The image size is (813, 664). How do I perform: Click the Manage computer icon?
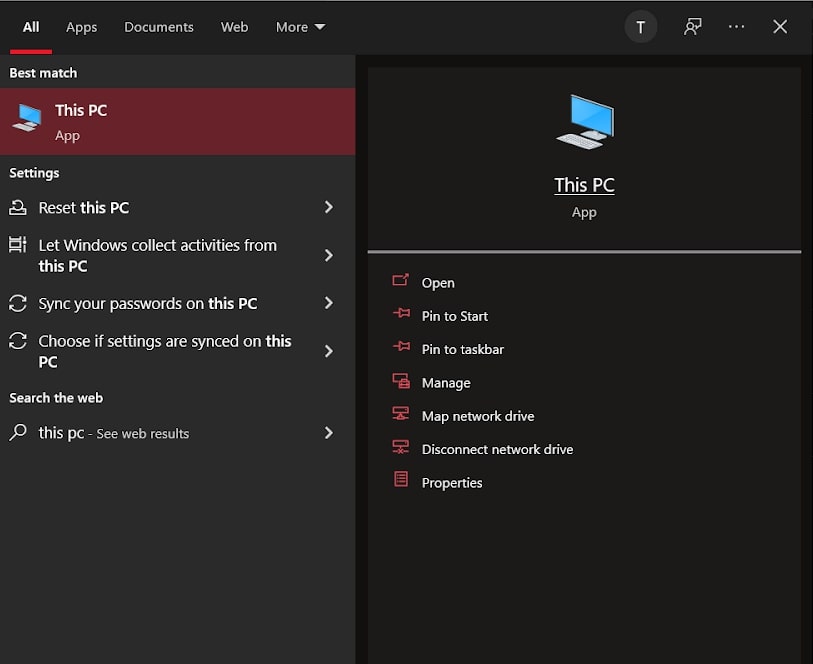tap(401, 381)
